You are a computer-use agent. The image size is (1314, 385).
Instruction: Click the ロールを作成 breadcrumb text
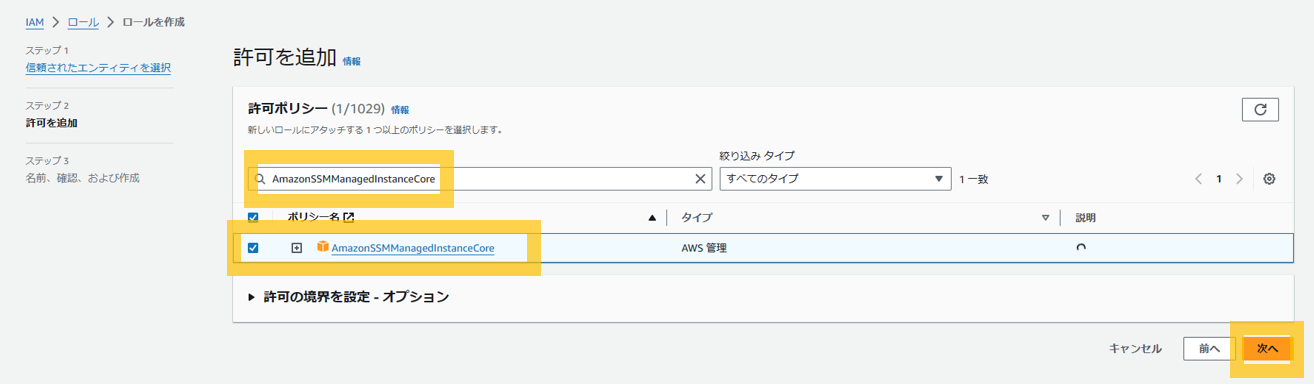click(x=153, y=21)
